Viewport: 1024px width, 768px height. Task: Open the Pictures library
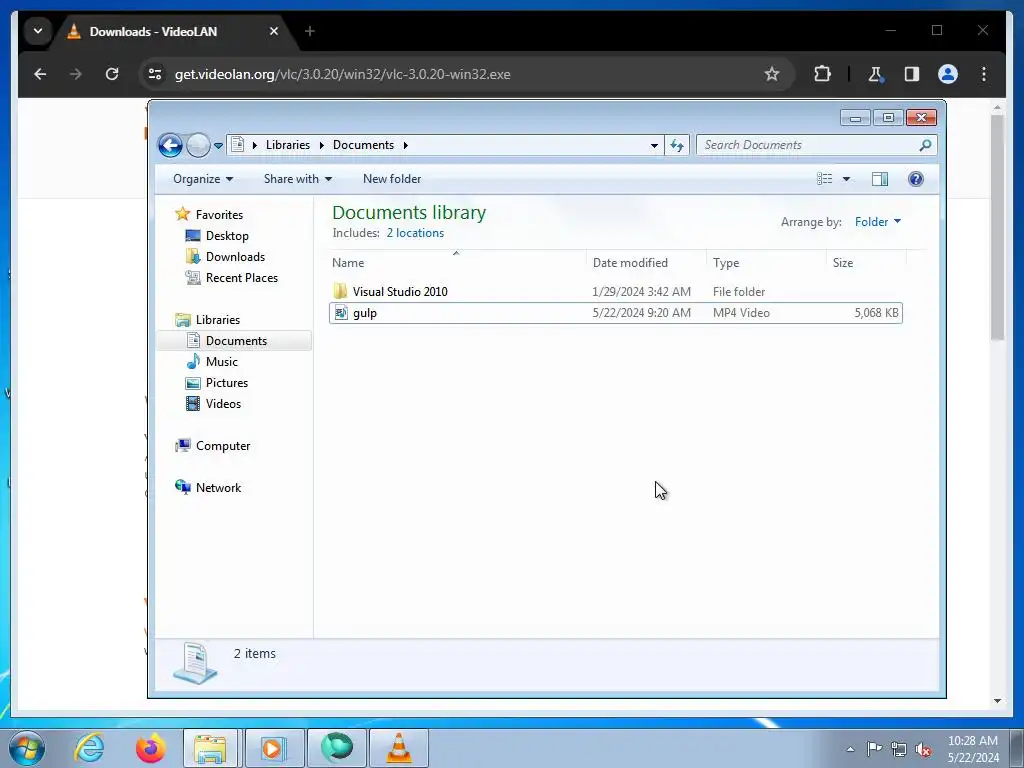click(x=227, y=383)
